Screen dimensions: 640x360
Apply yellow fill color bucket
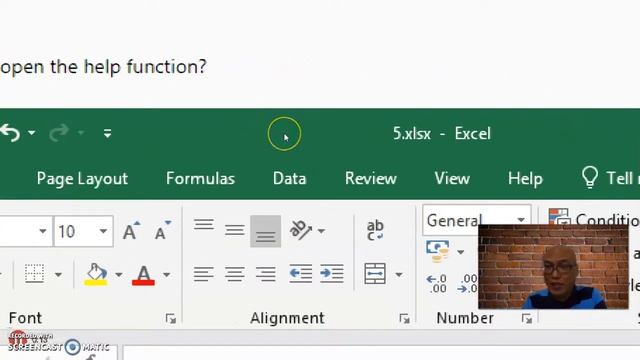tap(96, 274)
